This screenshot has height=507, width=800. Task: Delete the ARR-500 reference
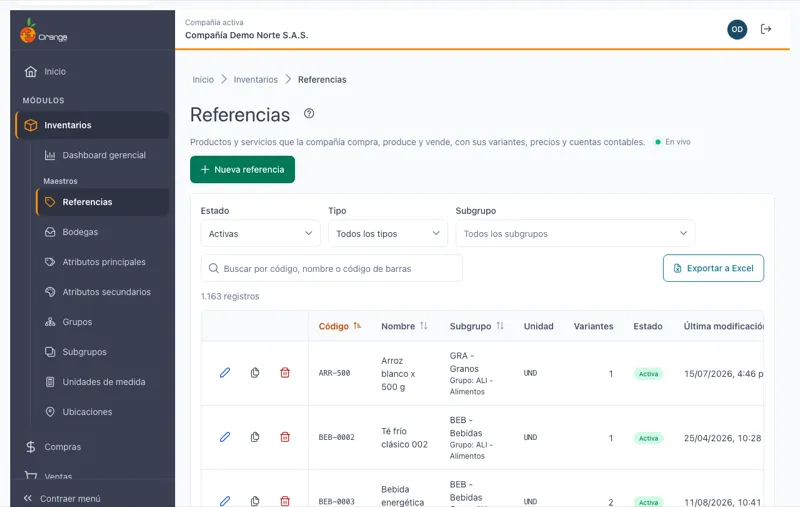tap(285, 373)
